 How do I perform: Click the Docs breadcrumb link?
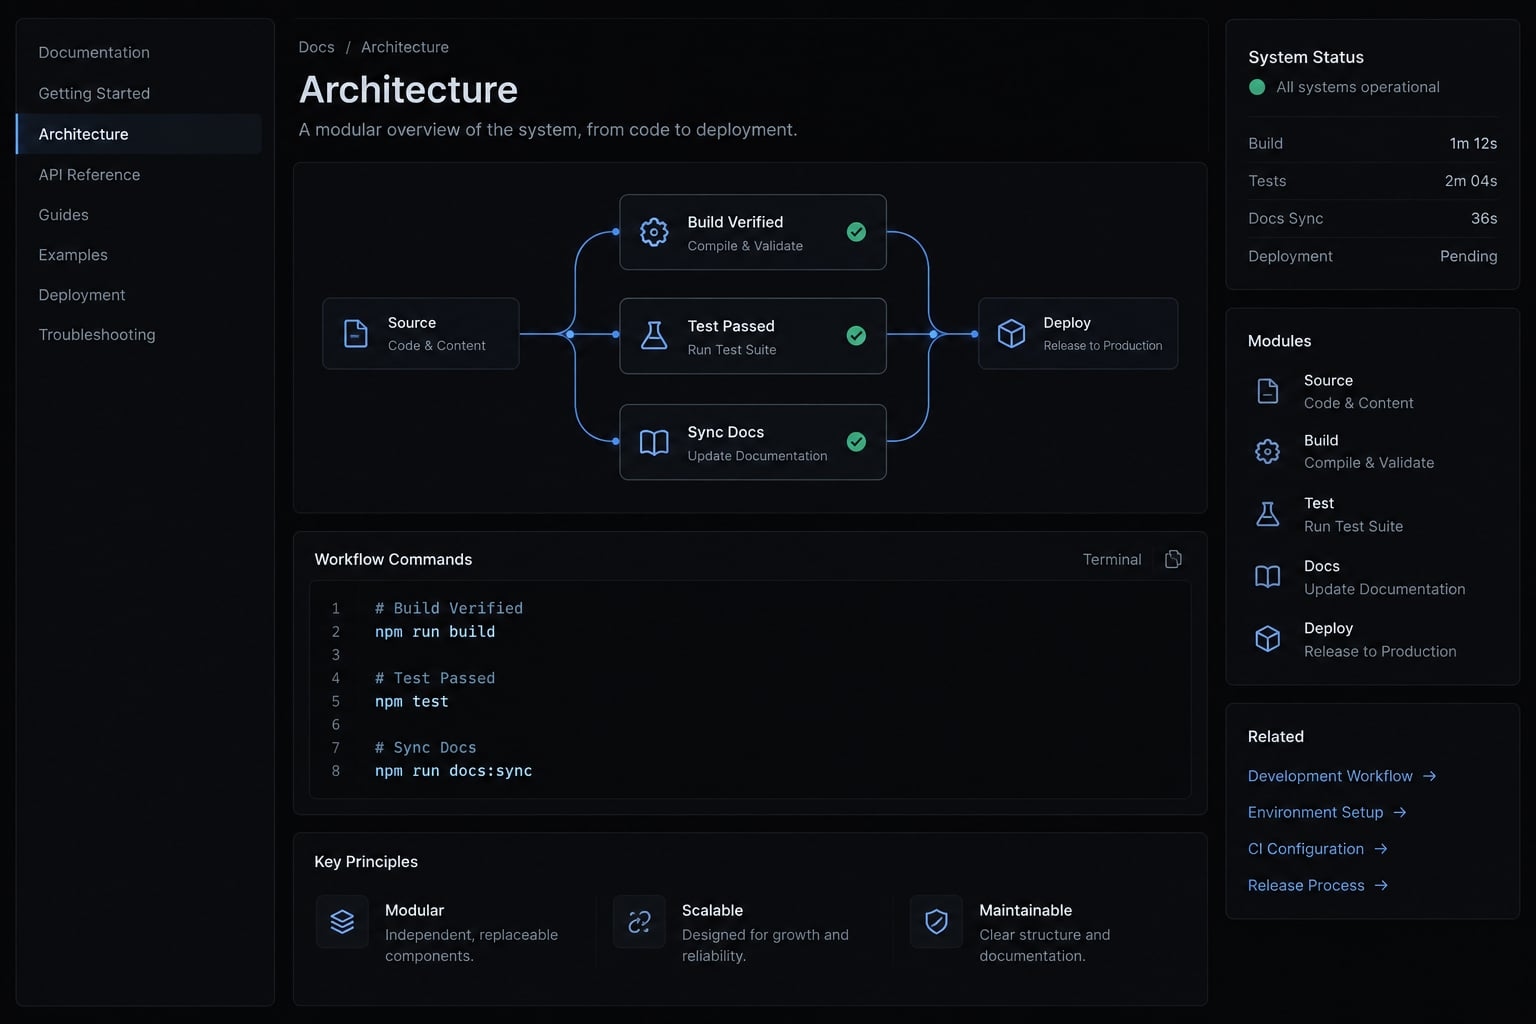316,47
